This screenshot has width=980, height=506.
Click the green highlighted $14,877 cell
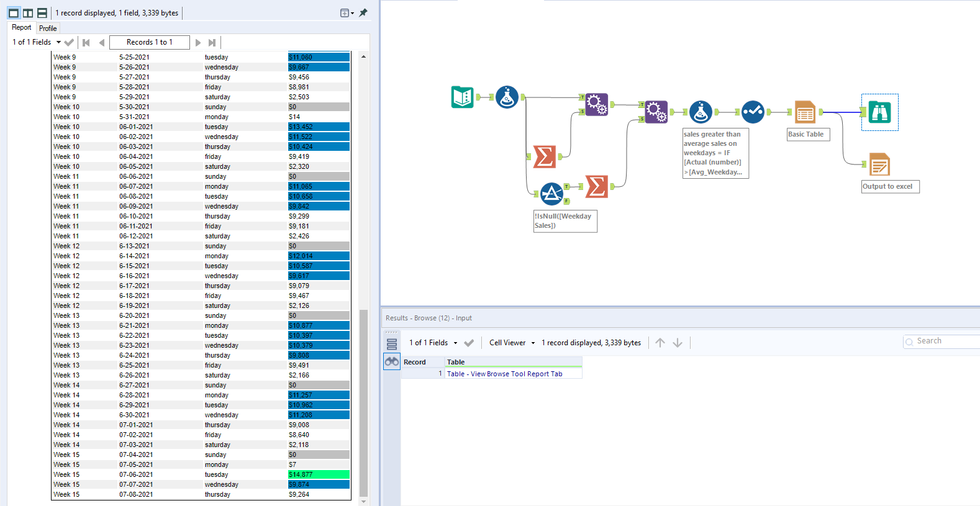(318, 475)
